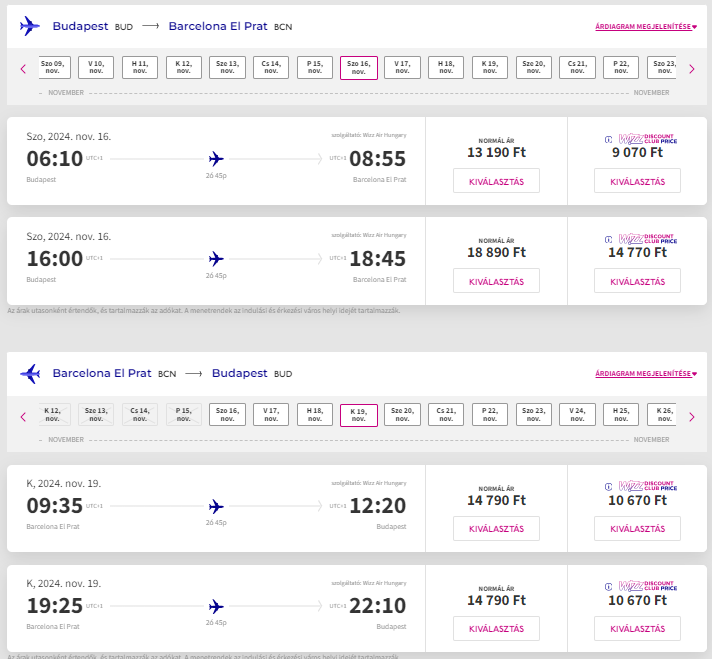
Task: Click Wizz Discount Club logo on 06:10 flight
Action: 641,140
